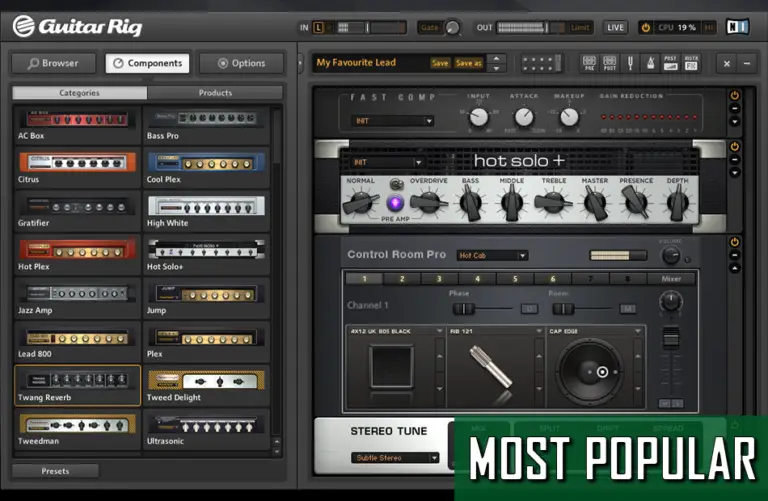The height and width of the screenshot is (501, 768).
Task: Toggle the Gate button
Action: point(430,27)
